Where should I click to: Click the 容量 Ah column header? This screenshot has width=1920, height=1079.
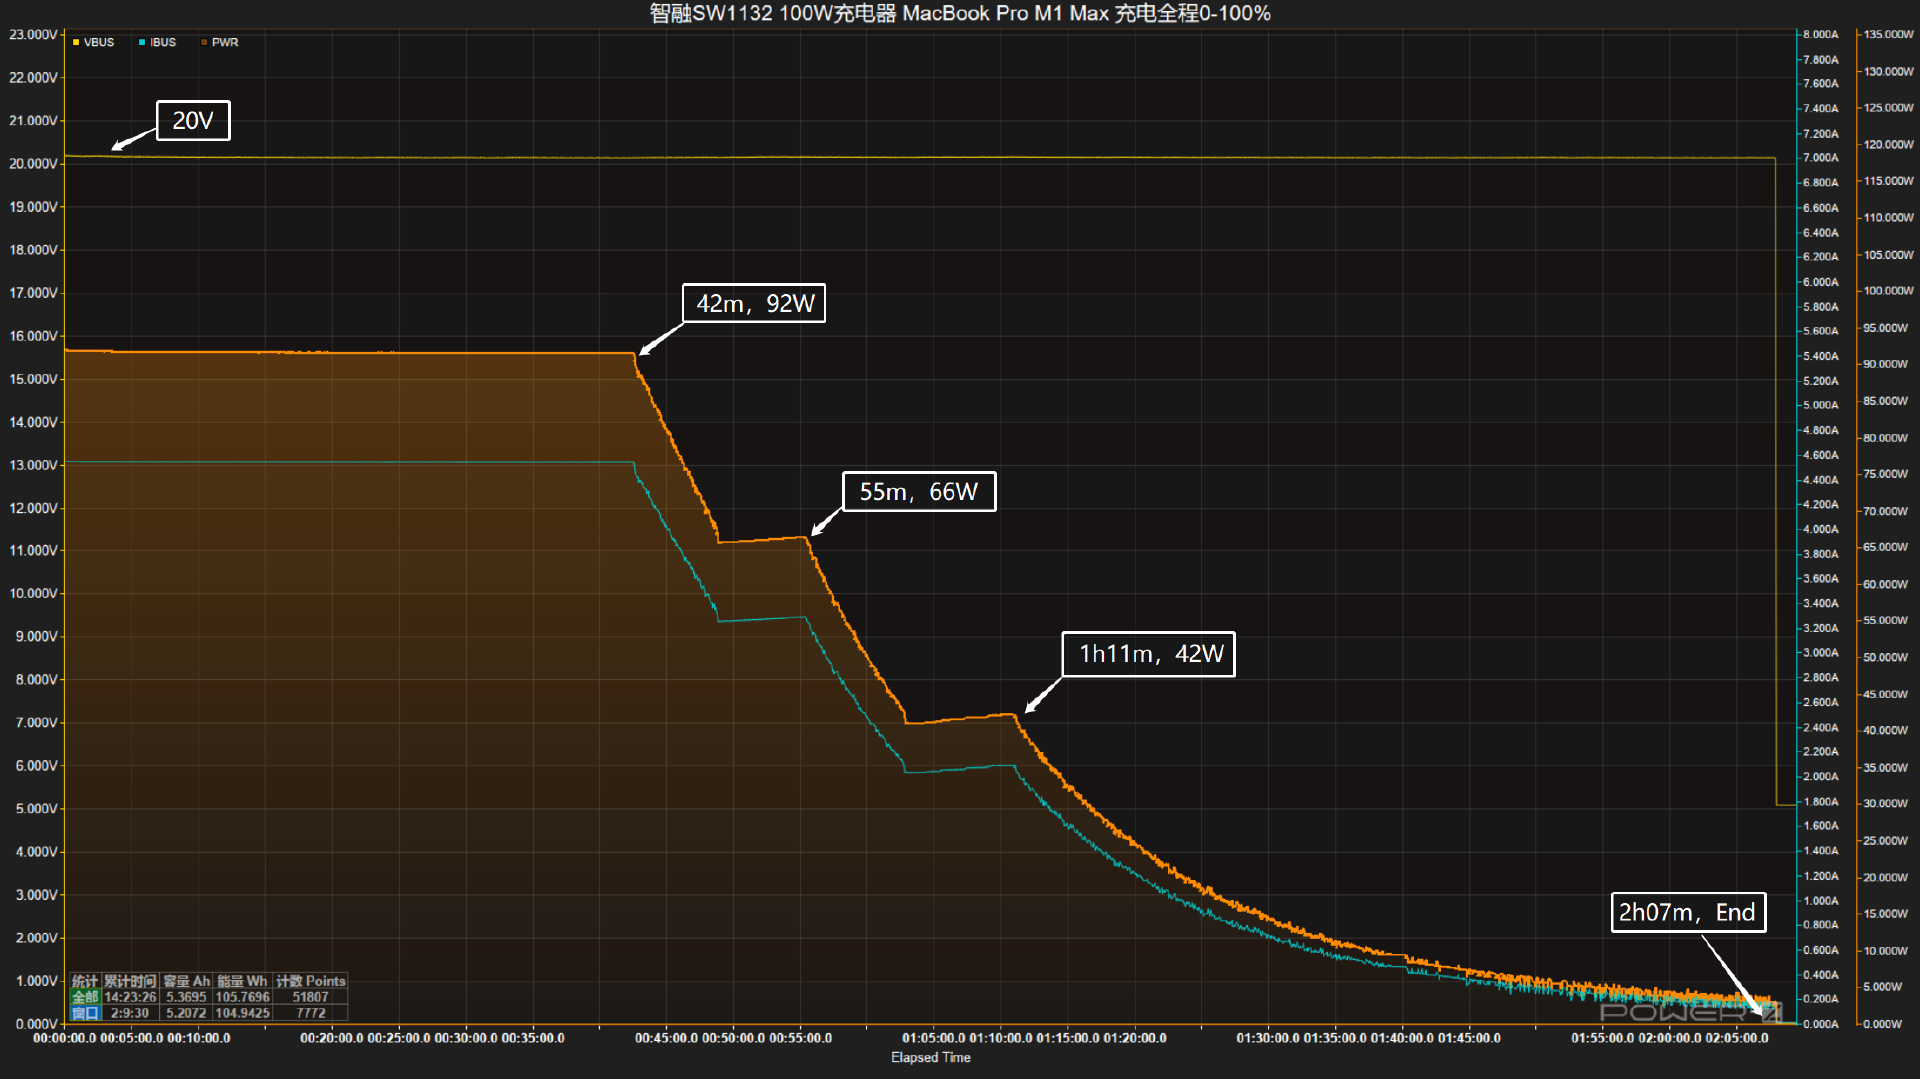[x=186, y=981]
